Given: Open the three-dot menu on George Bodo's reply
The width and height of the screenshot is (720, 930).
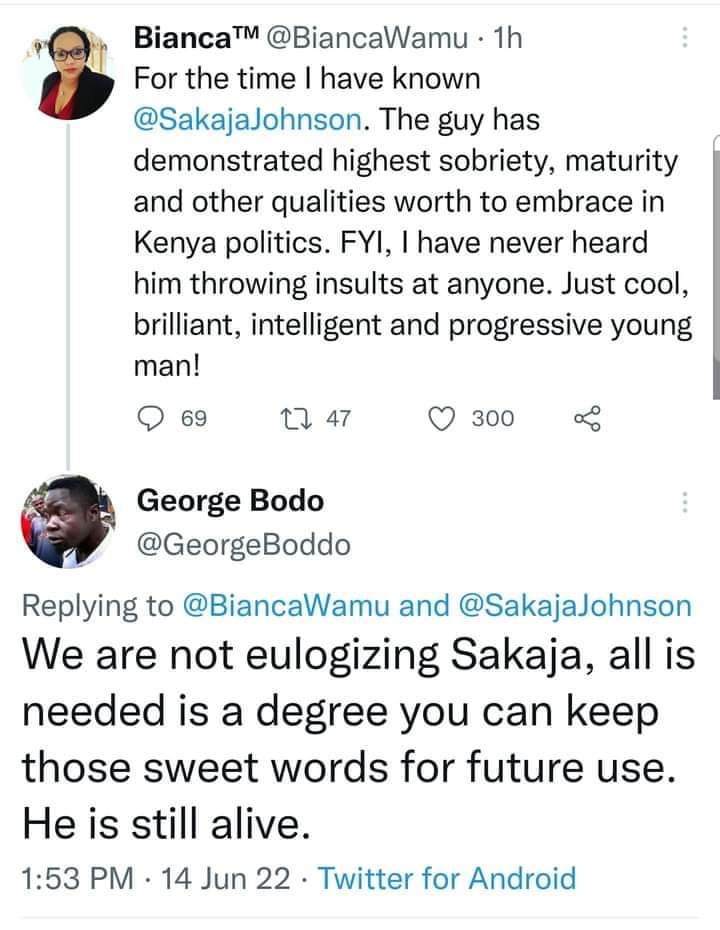Looking at the screenshot, I should tap(685, 502).
